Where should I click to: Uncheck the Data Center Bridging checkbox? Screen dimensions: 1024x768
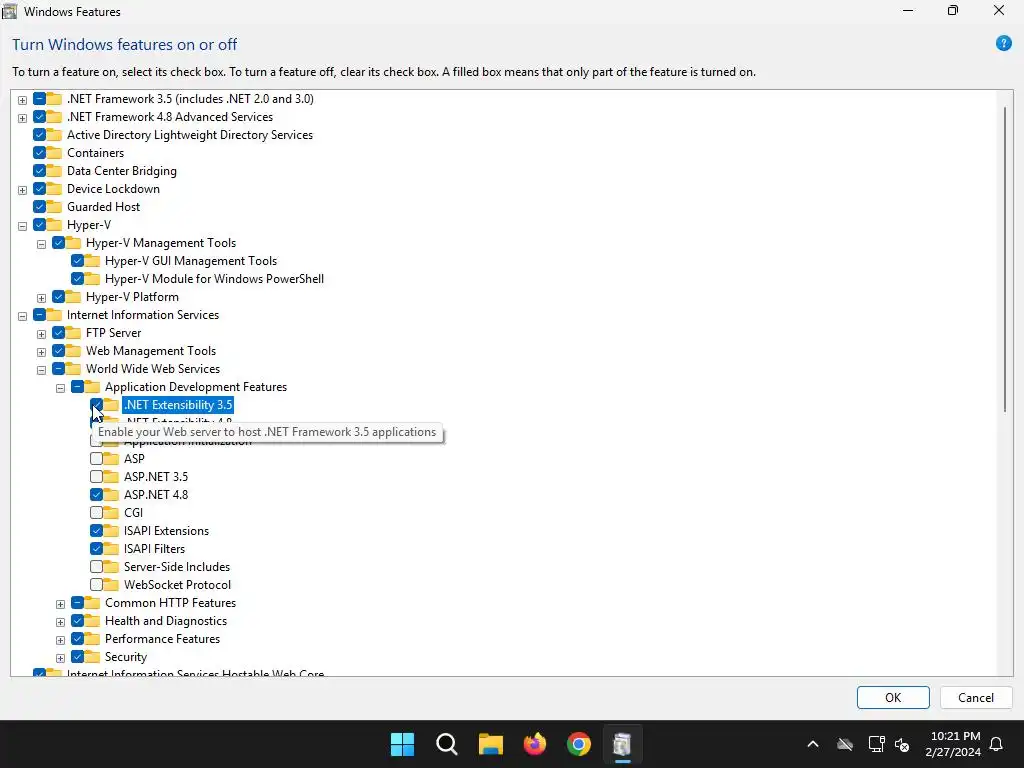tap(39, 170)
